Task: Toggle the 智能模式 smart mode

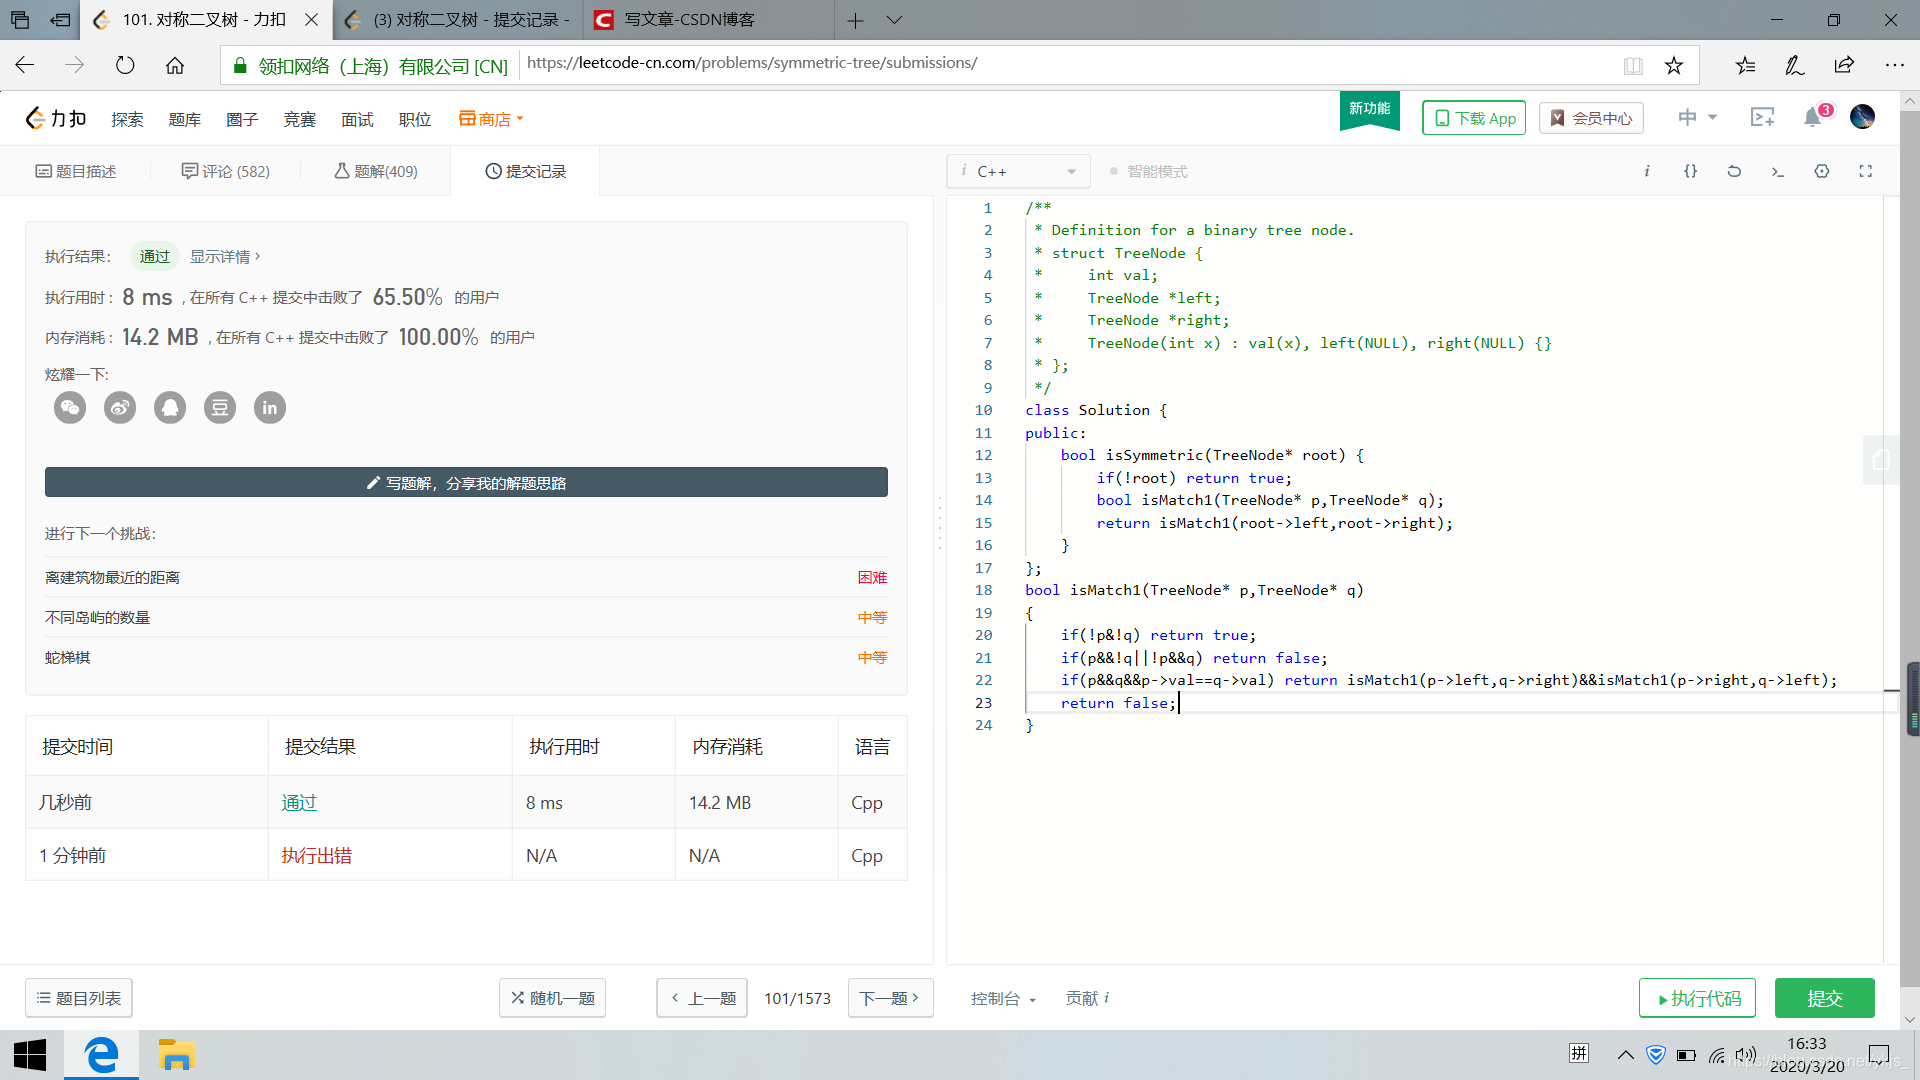Action: coord(1148,172)
